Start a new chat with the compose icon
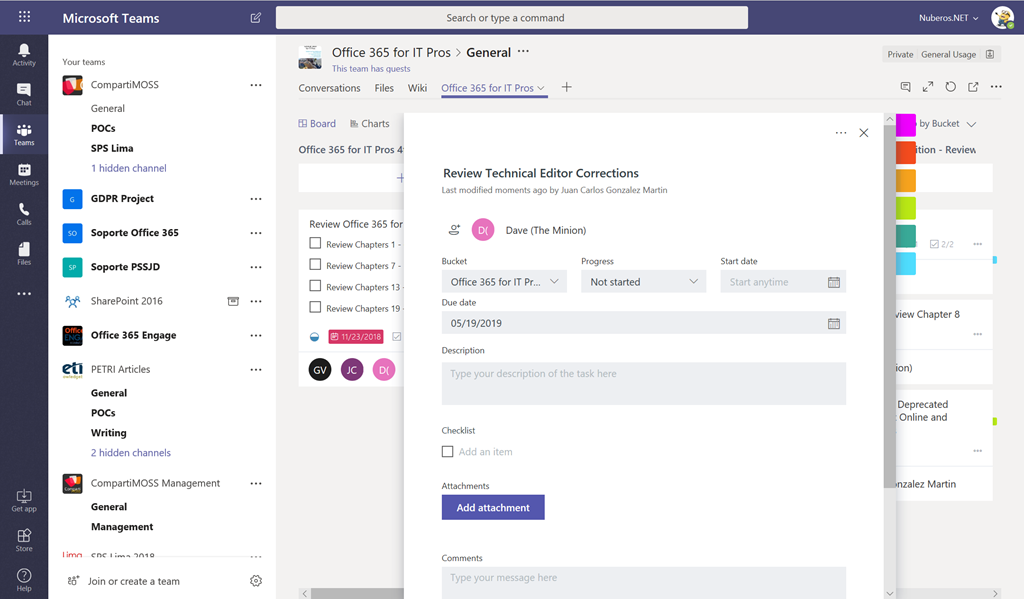 click(x=255, y=17)
